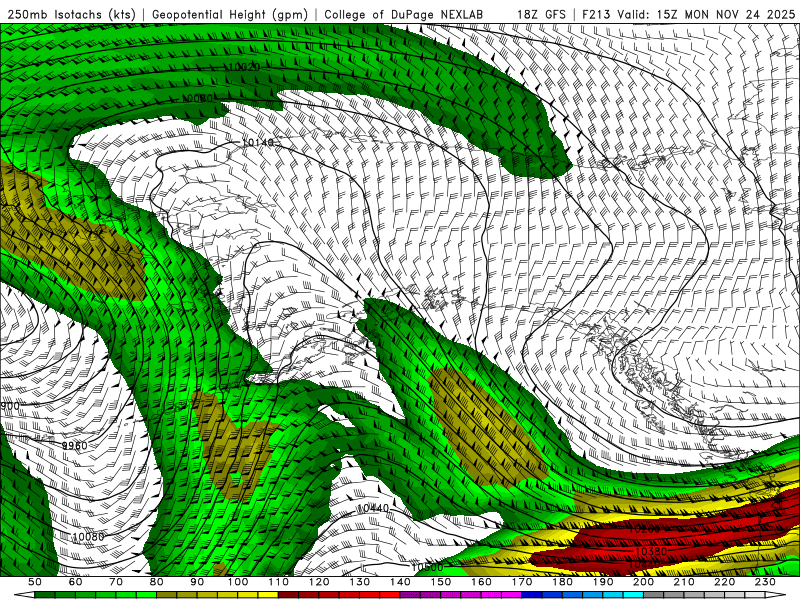Screen dimensions: 800x600
Task: Click the 10500 height contour label
Action: 427,567
